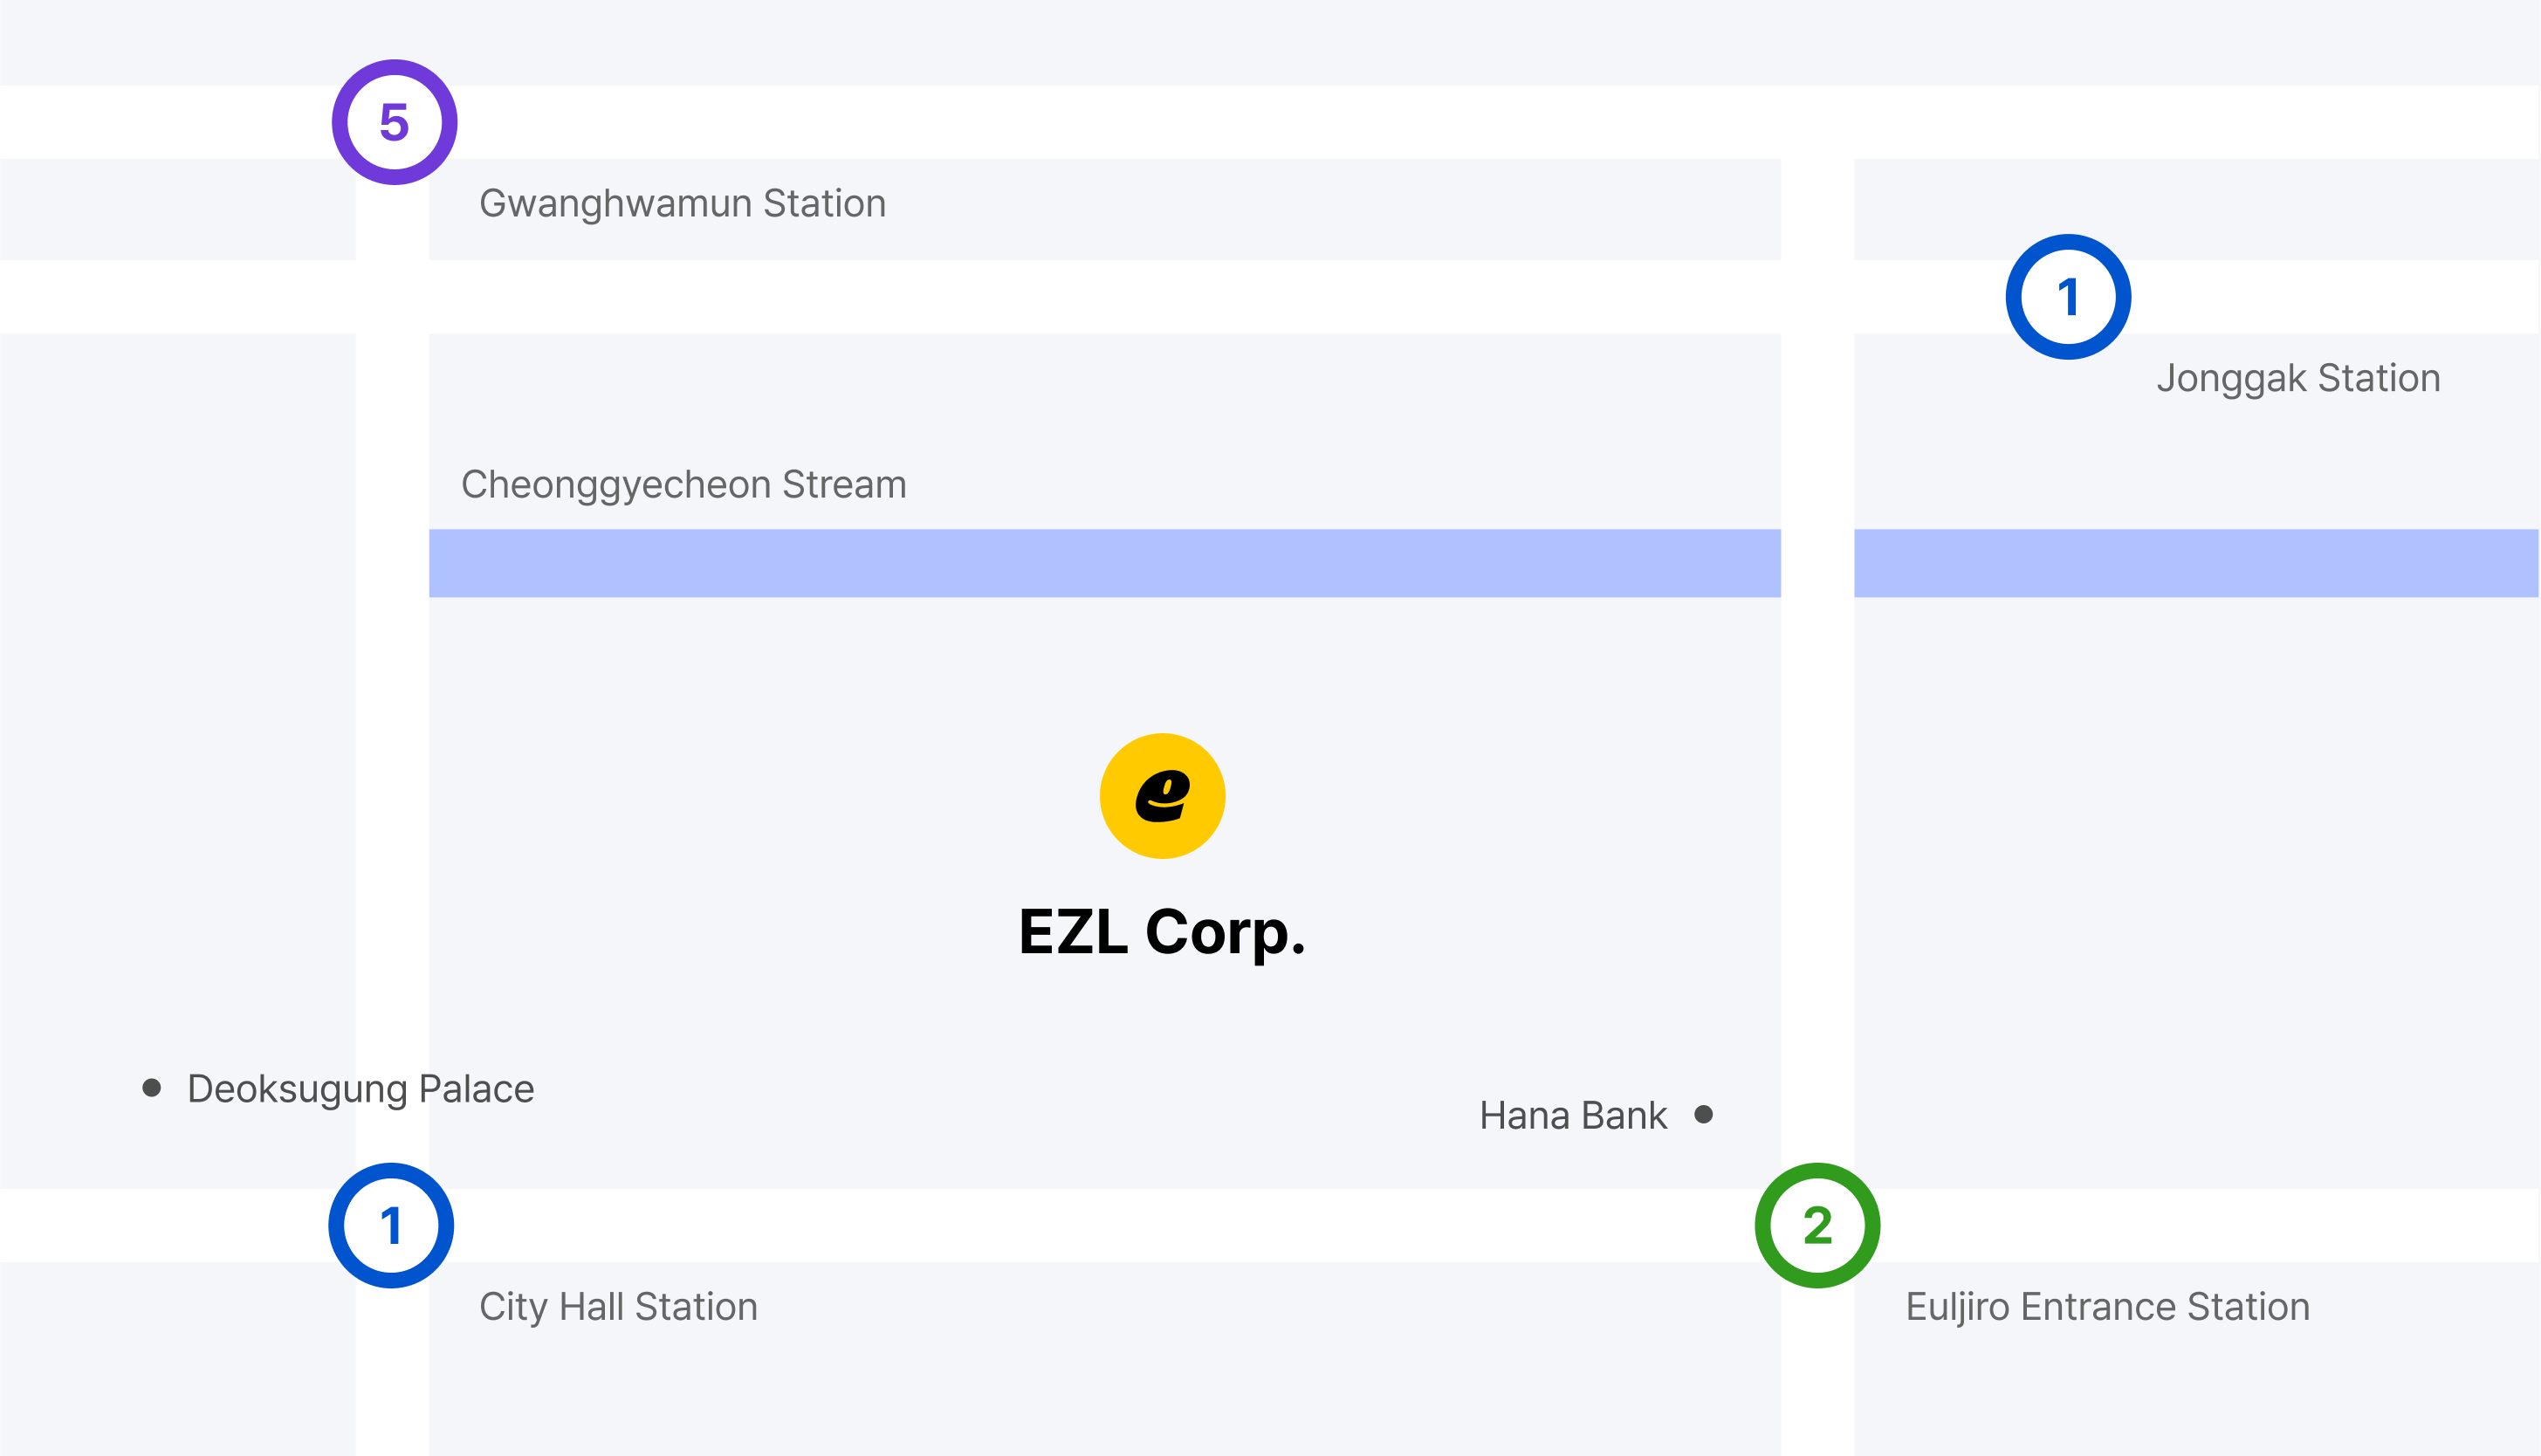Click the dot beside Hana Bank

point(1704,1114)
